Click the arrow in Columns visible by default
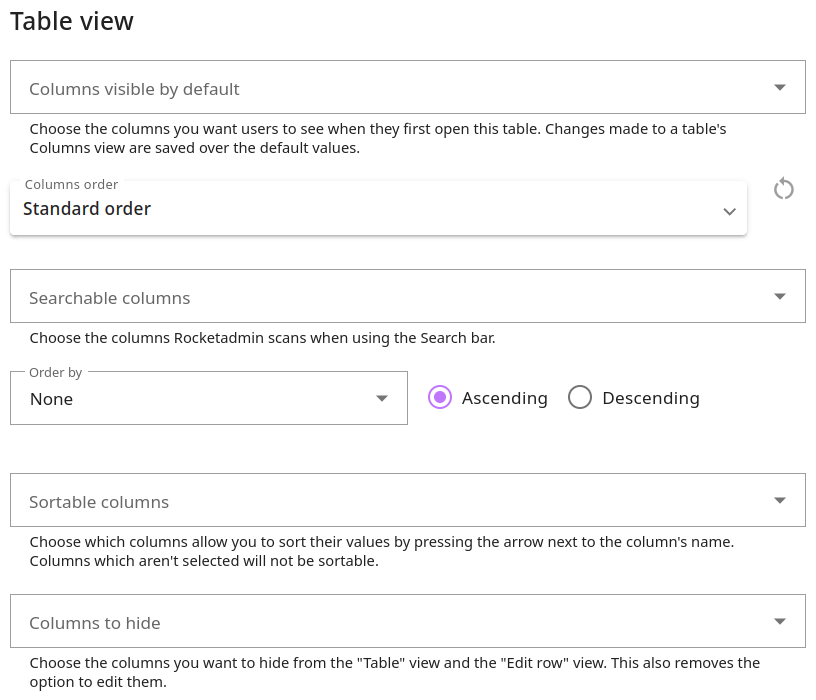The image size is (816, 700). coord(780,88)
